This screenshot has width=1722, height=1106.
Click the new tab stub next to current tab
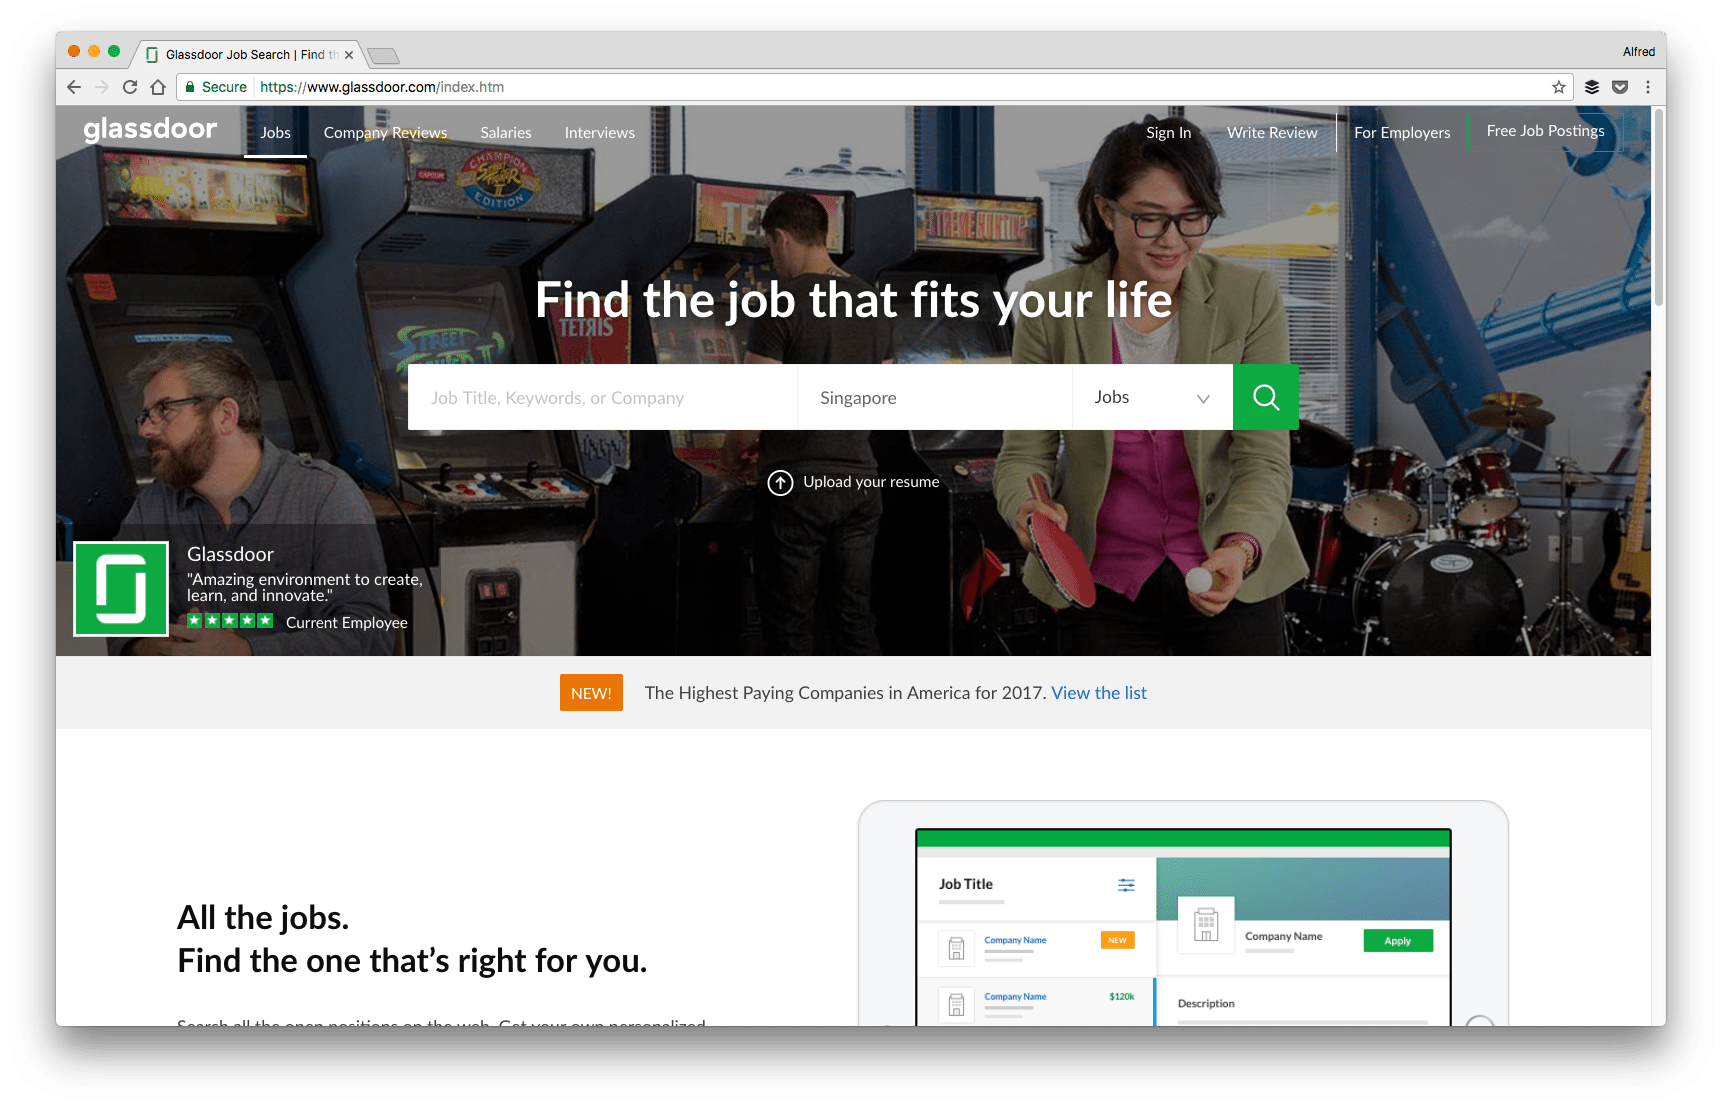383,55
